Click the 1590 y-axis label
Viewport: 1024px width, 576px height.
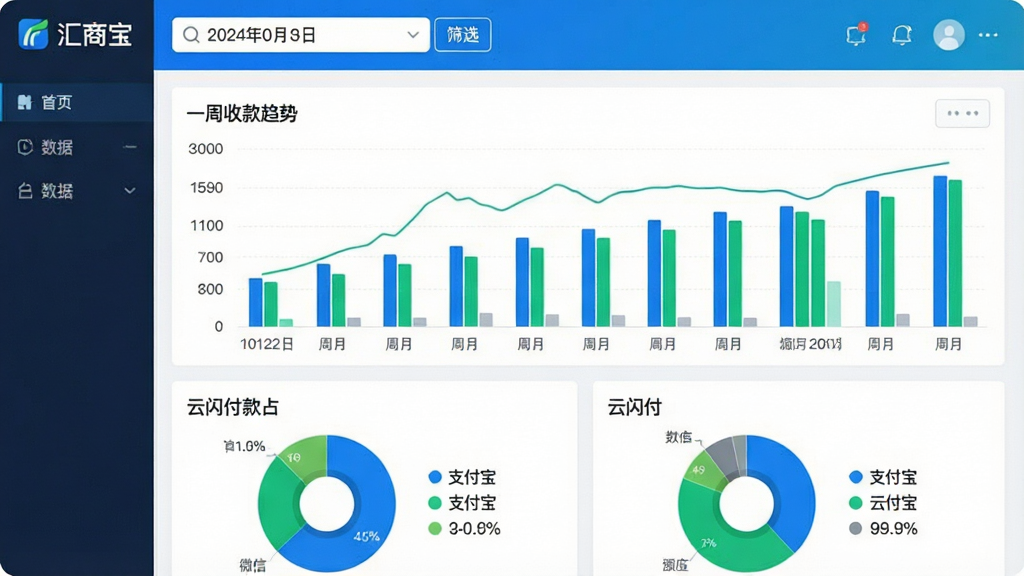206,188
